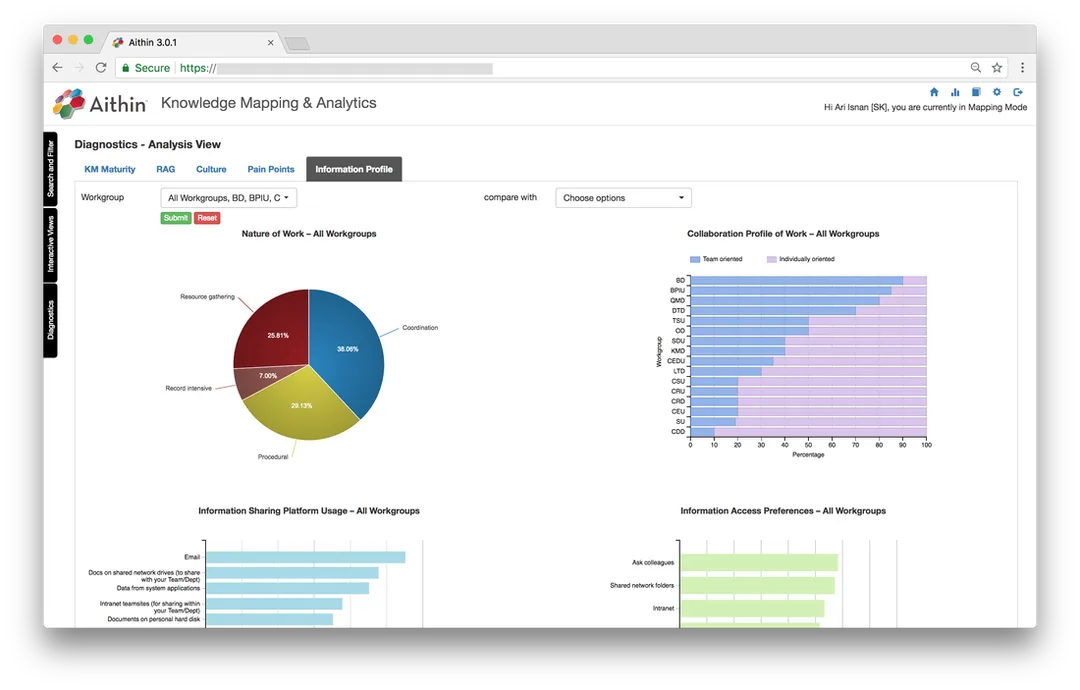Toggle the Team oriented legend entry
Screen dimensions: 1080x690
pos(716,259)
